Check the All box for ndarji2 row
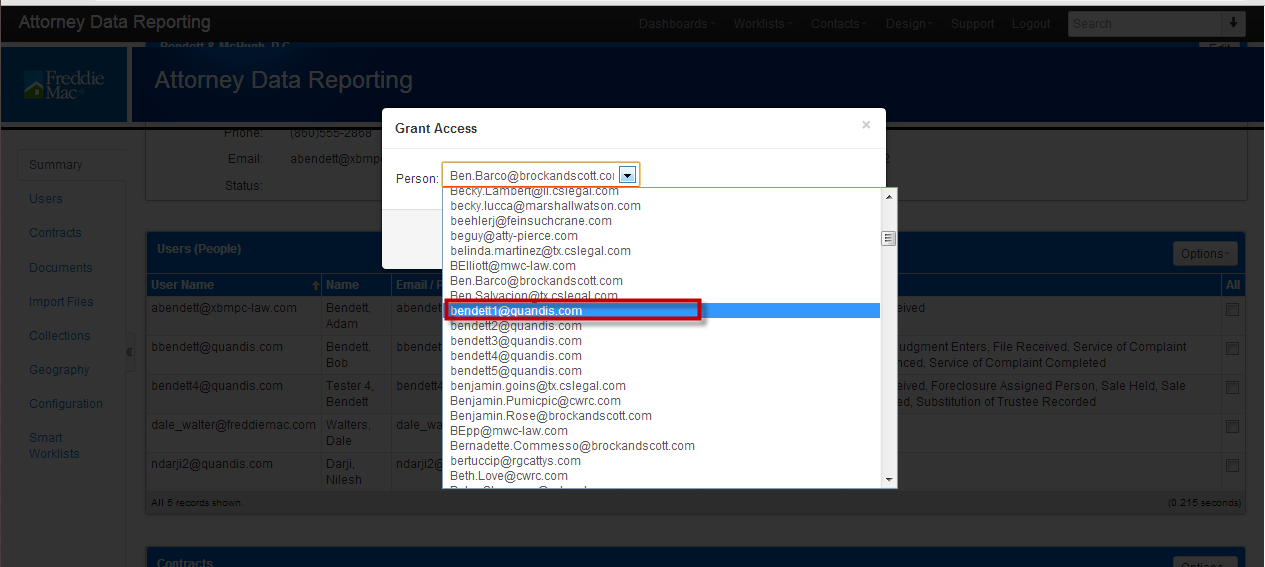The height and width of the screenshot is (567, 1265). click(1232, 466)
